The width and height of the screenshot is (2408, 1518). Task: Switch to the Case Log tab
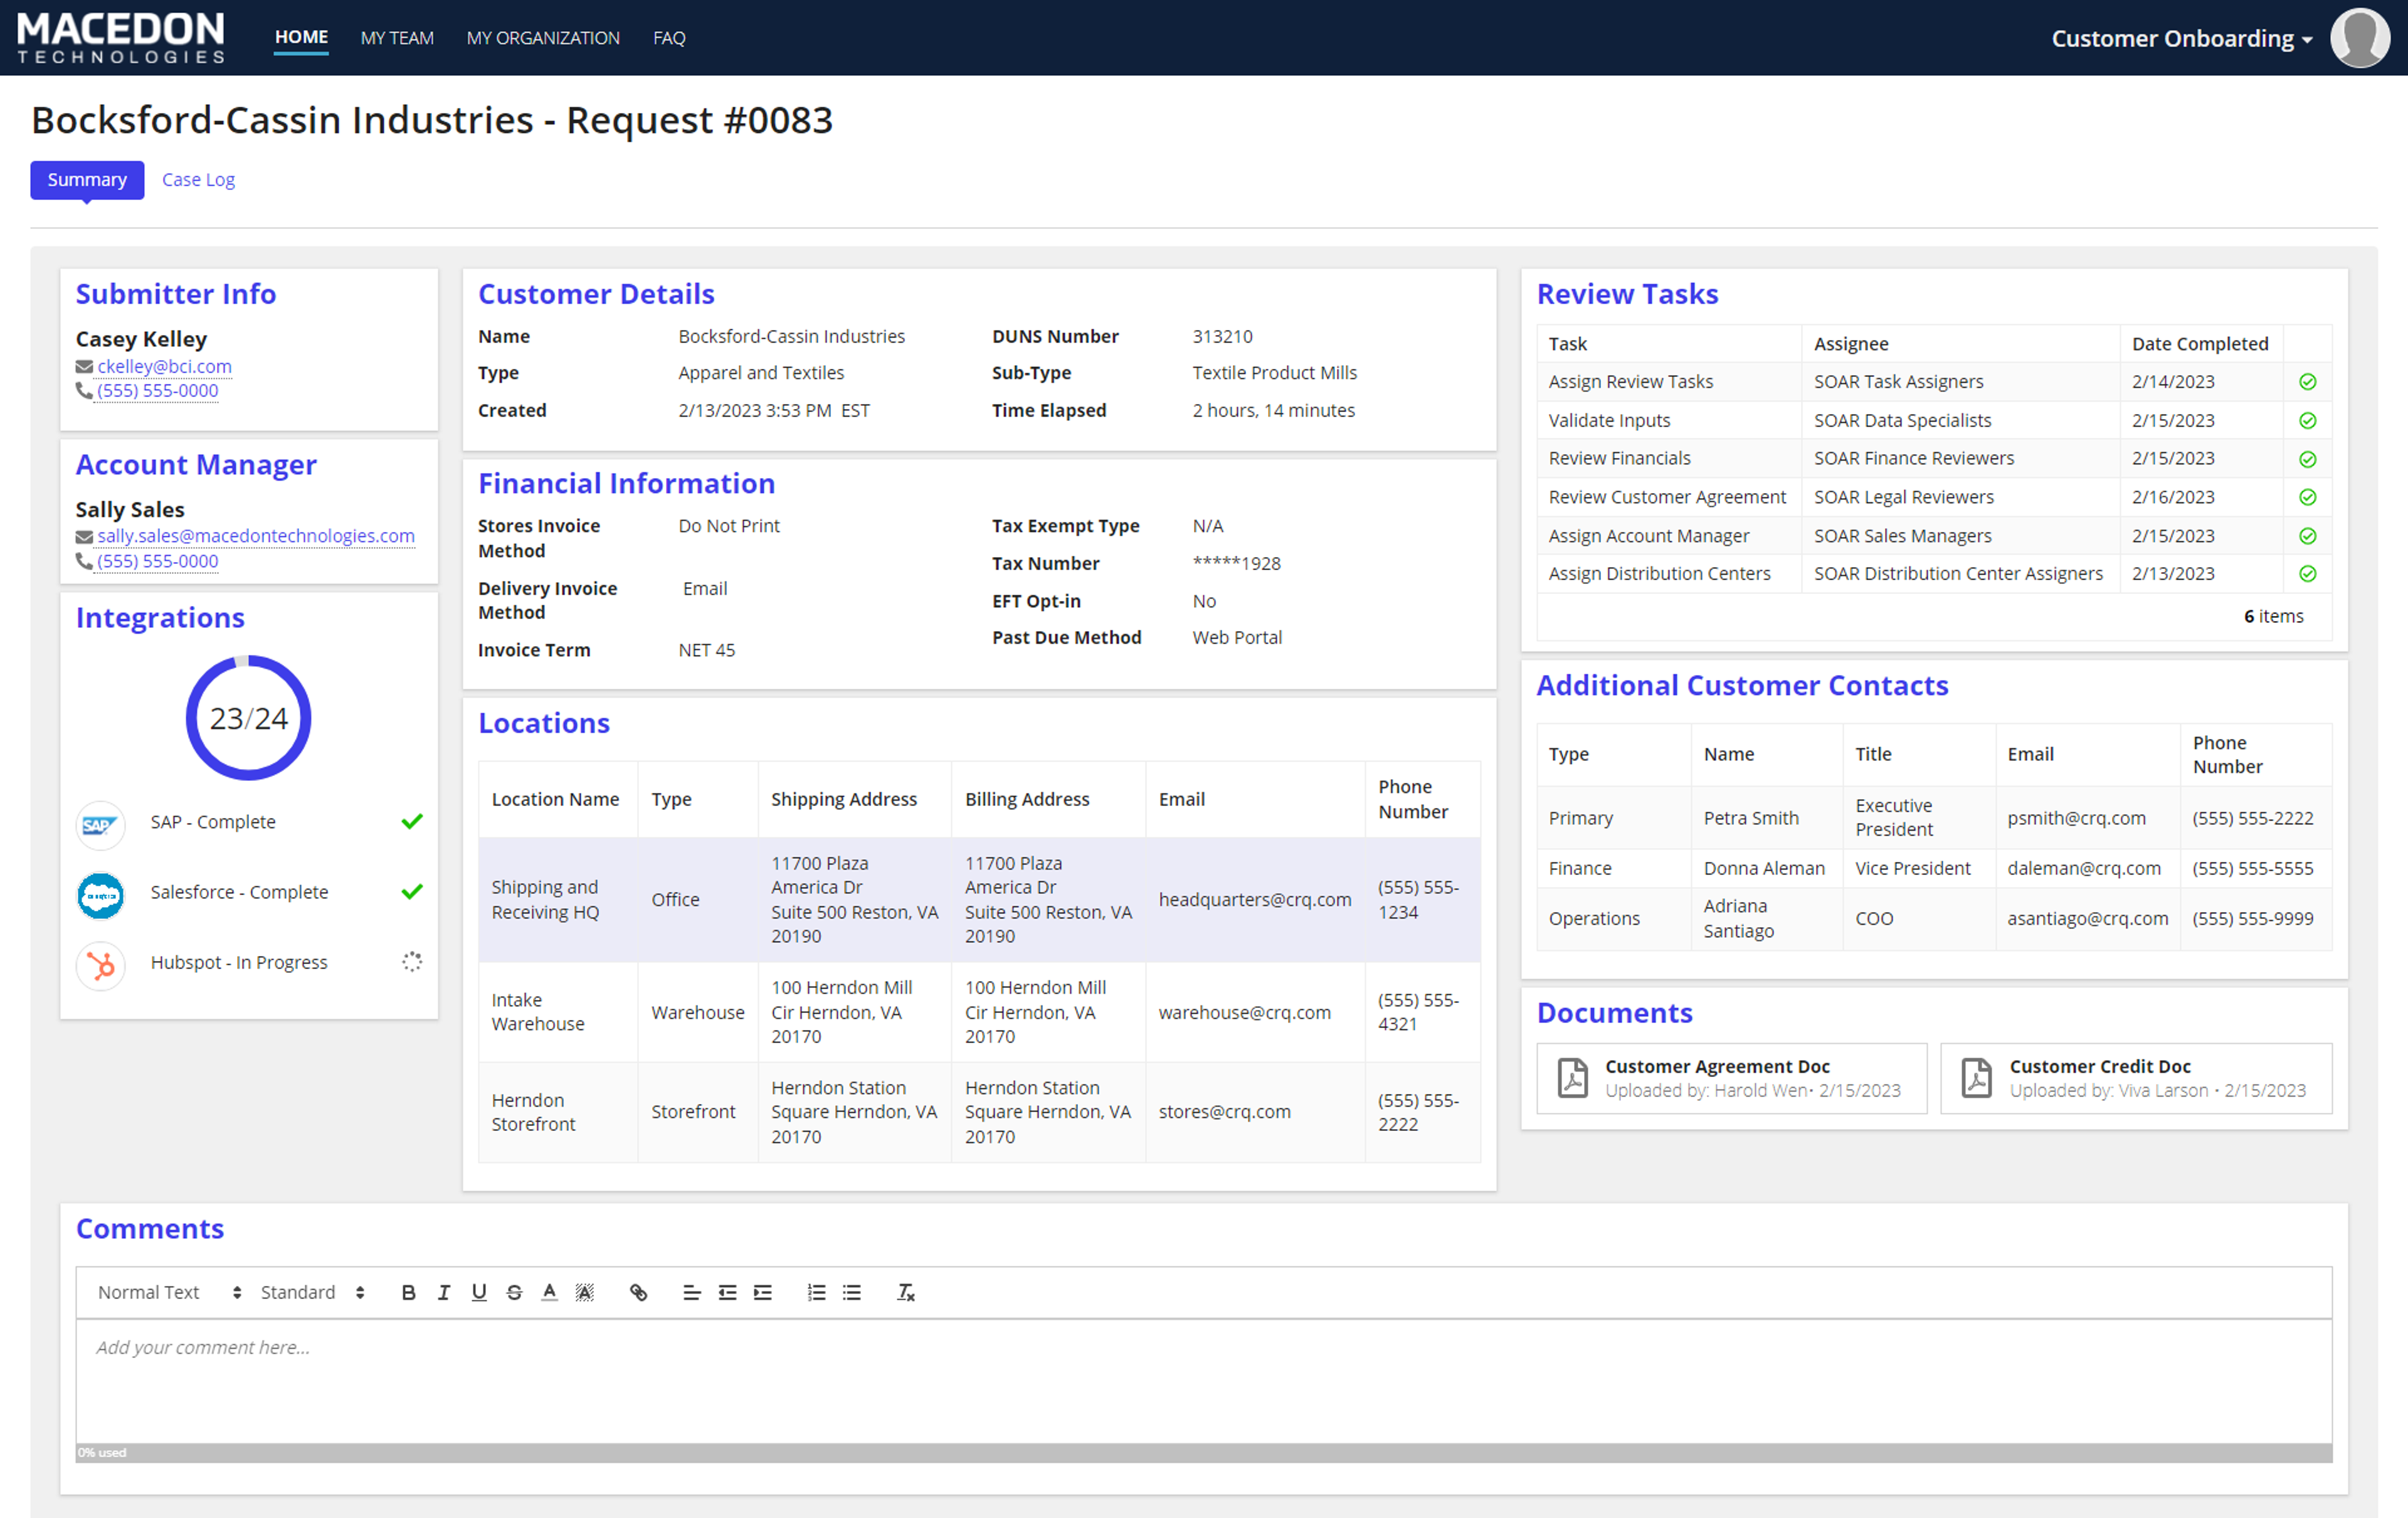pos(198,180)
